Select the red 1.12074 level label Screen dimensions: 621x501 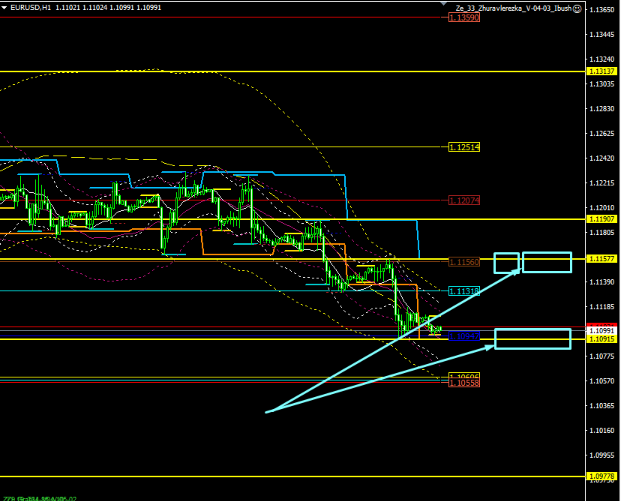coord(463,200)
